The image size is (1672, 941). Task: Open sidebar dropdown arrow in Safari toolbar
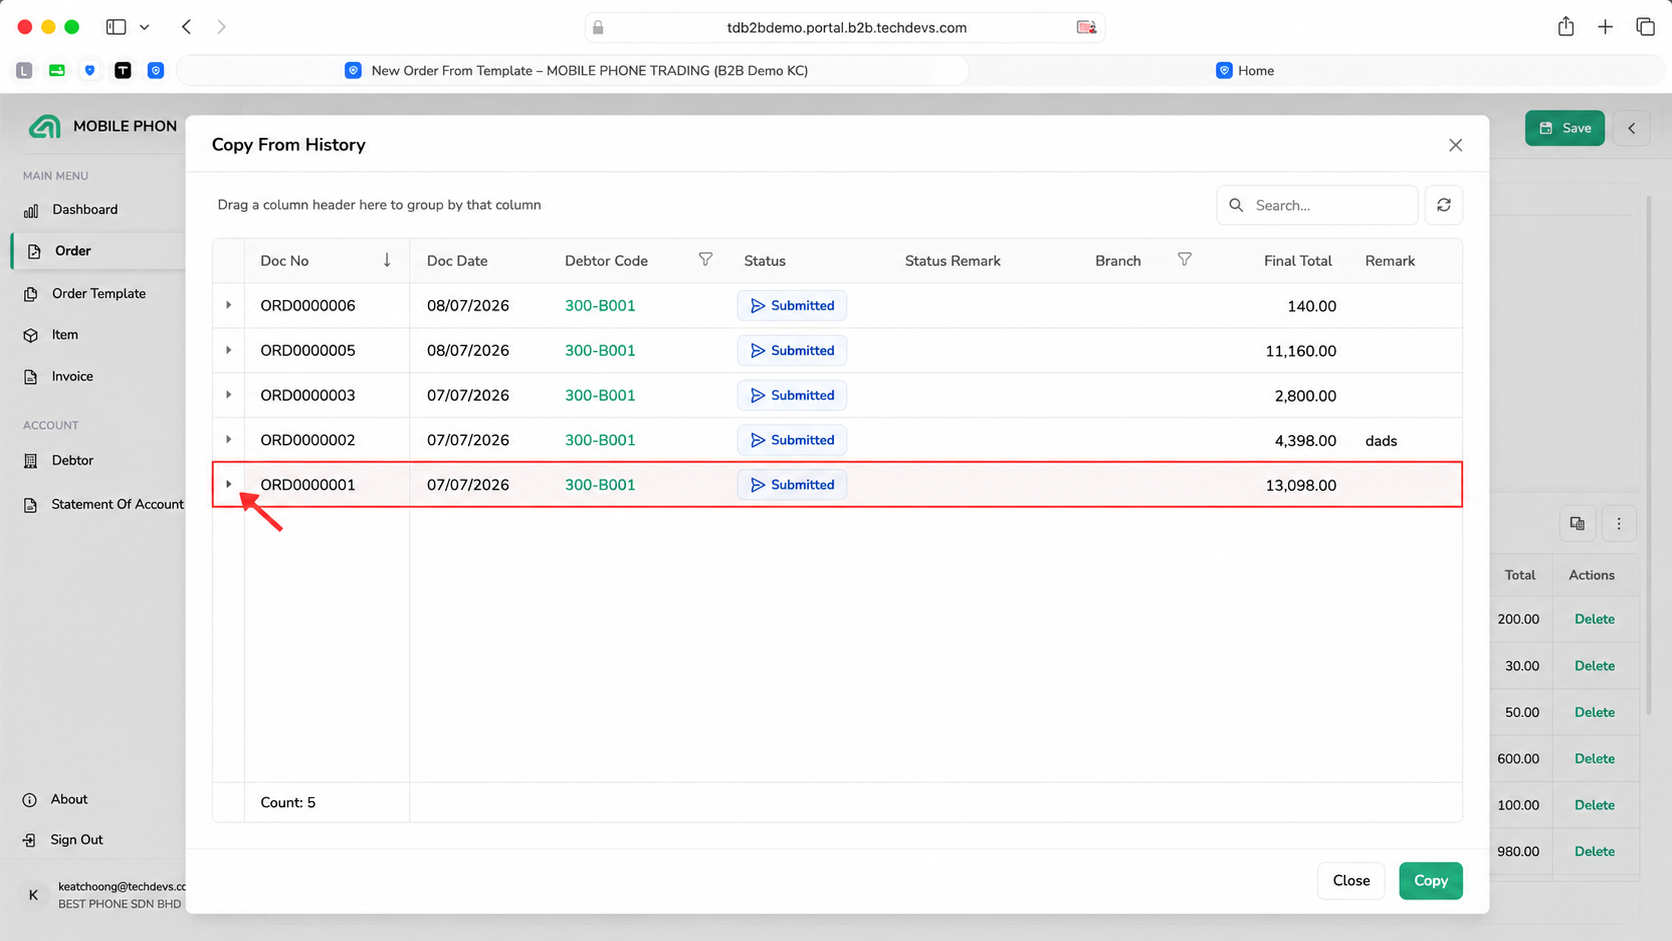click(x=144, y=27)
